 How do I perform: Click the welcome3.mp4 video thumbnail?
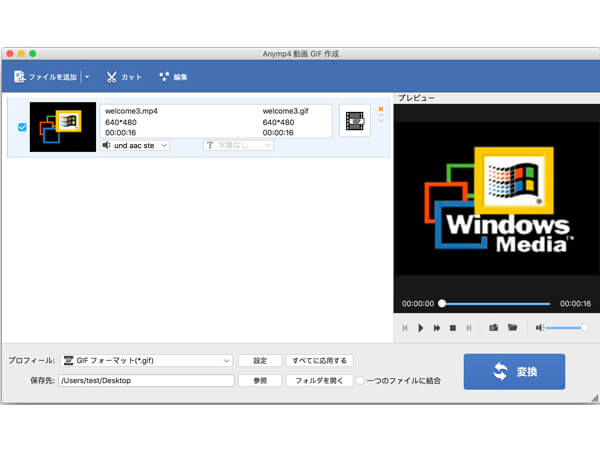point(63,127)
